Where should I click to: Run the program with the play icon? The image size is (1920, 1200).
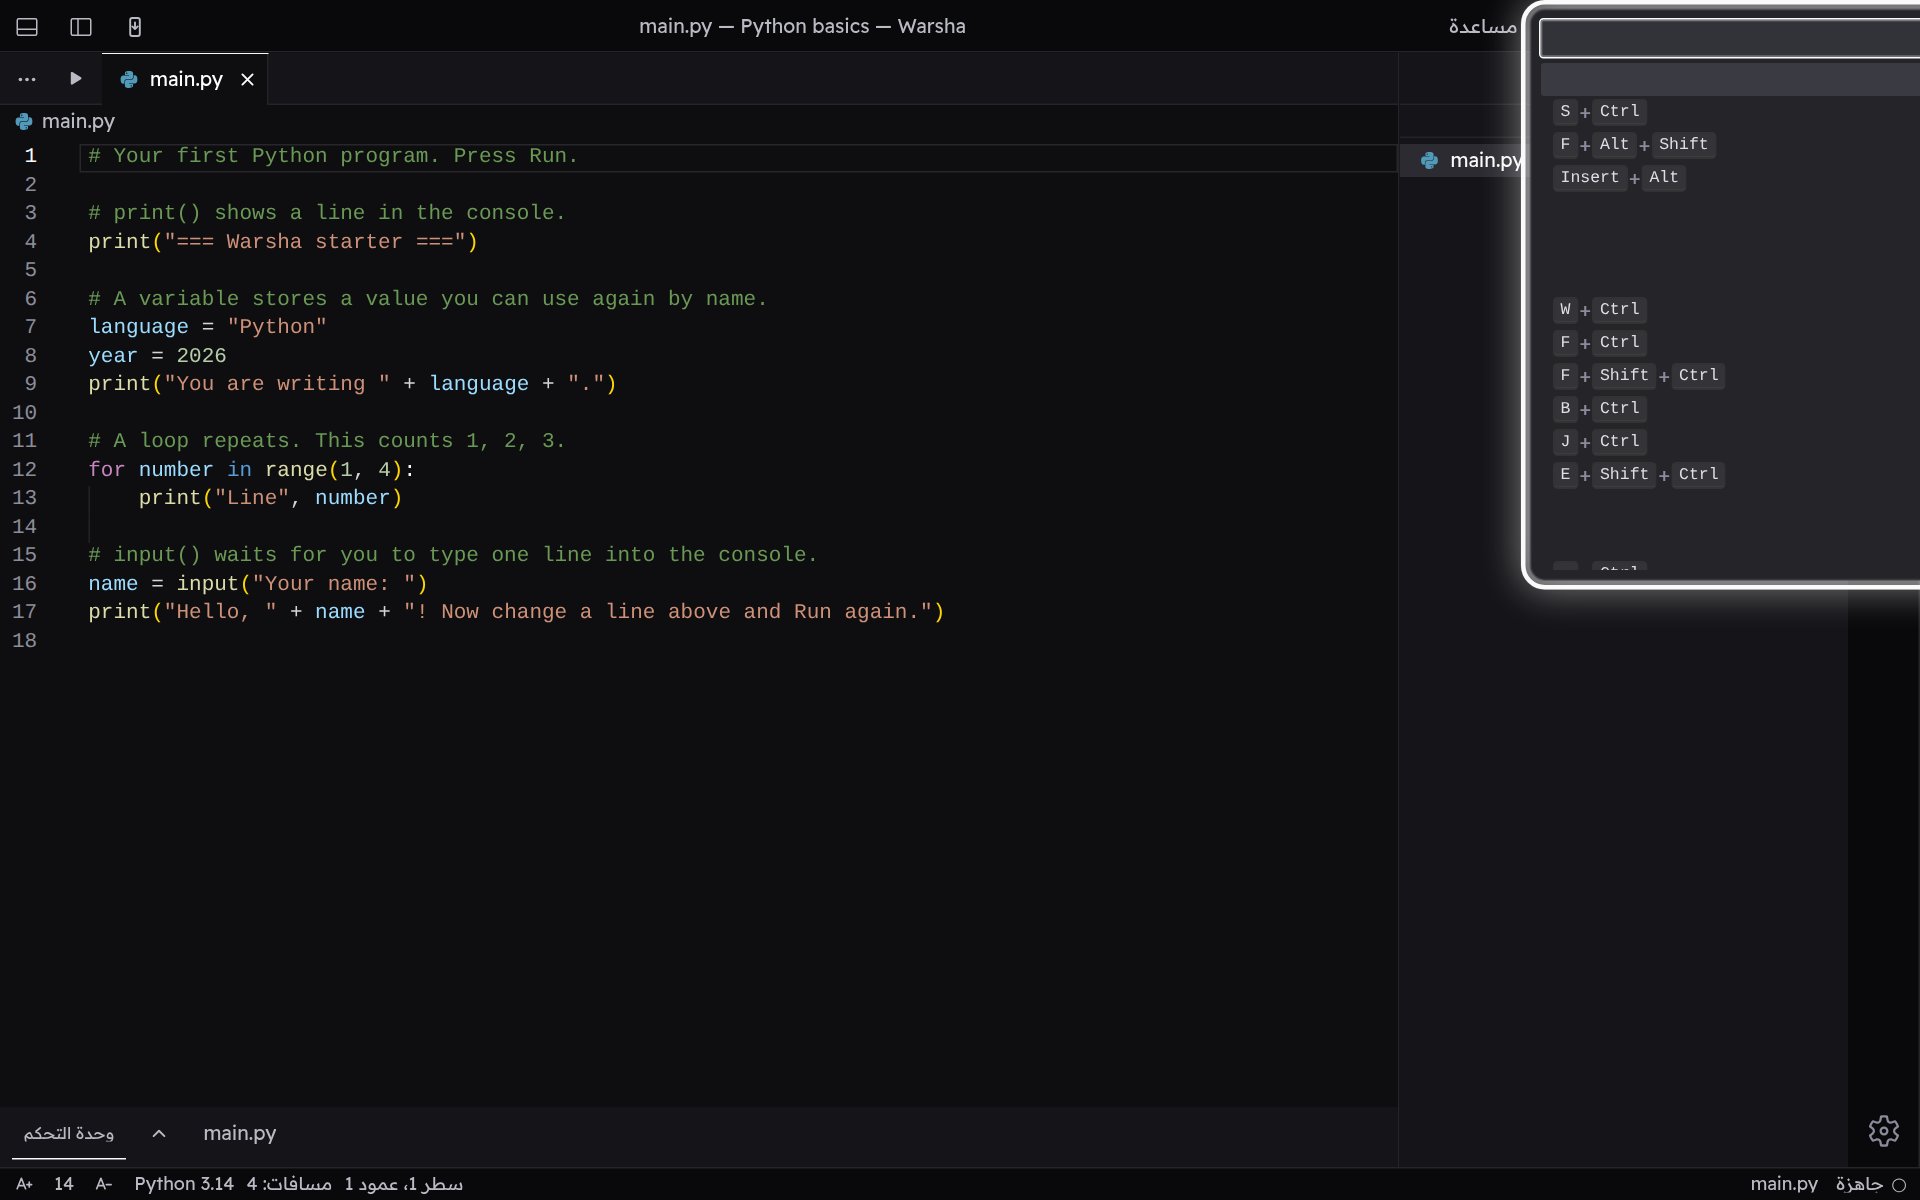point(76,78)
